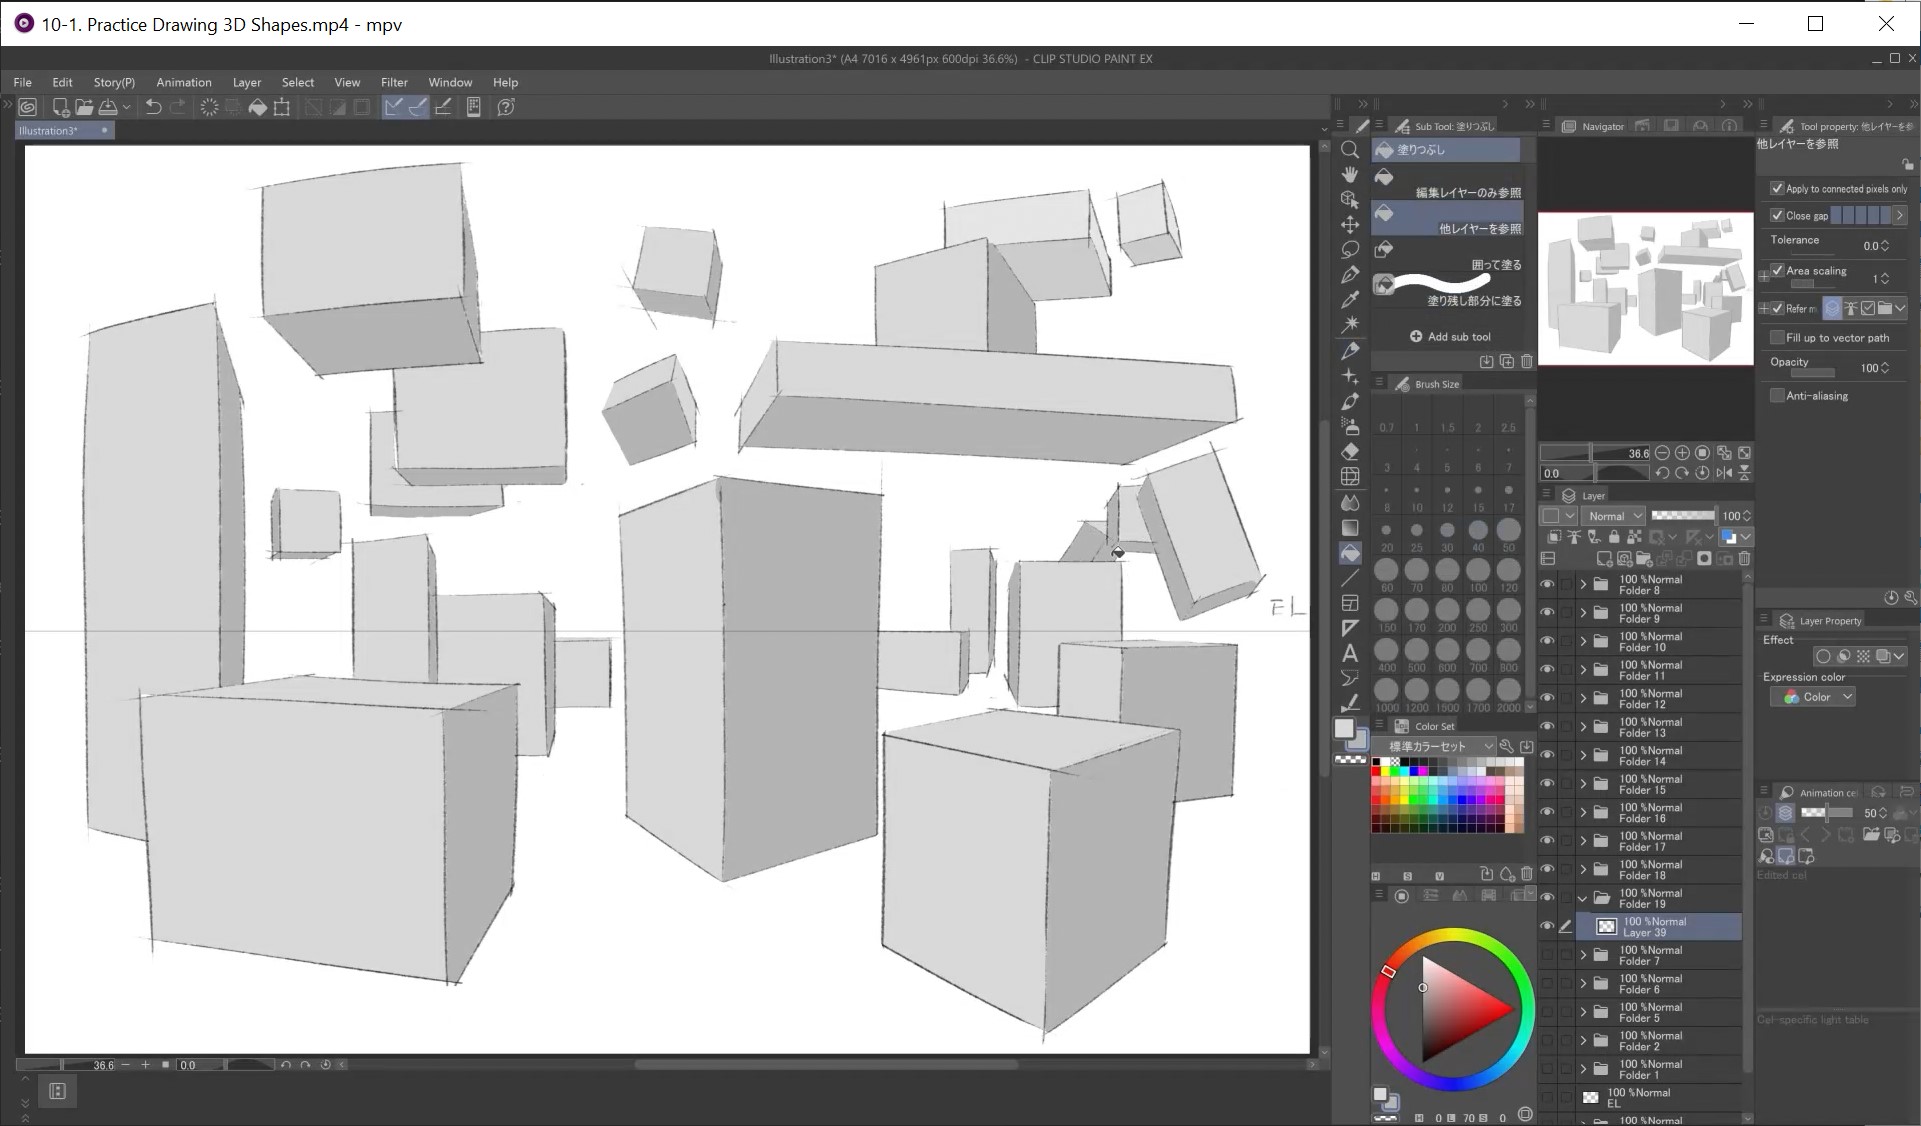
Task: Click the Scale/Rotate transform icon
Action: coord(282,107)
